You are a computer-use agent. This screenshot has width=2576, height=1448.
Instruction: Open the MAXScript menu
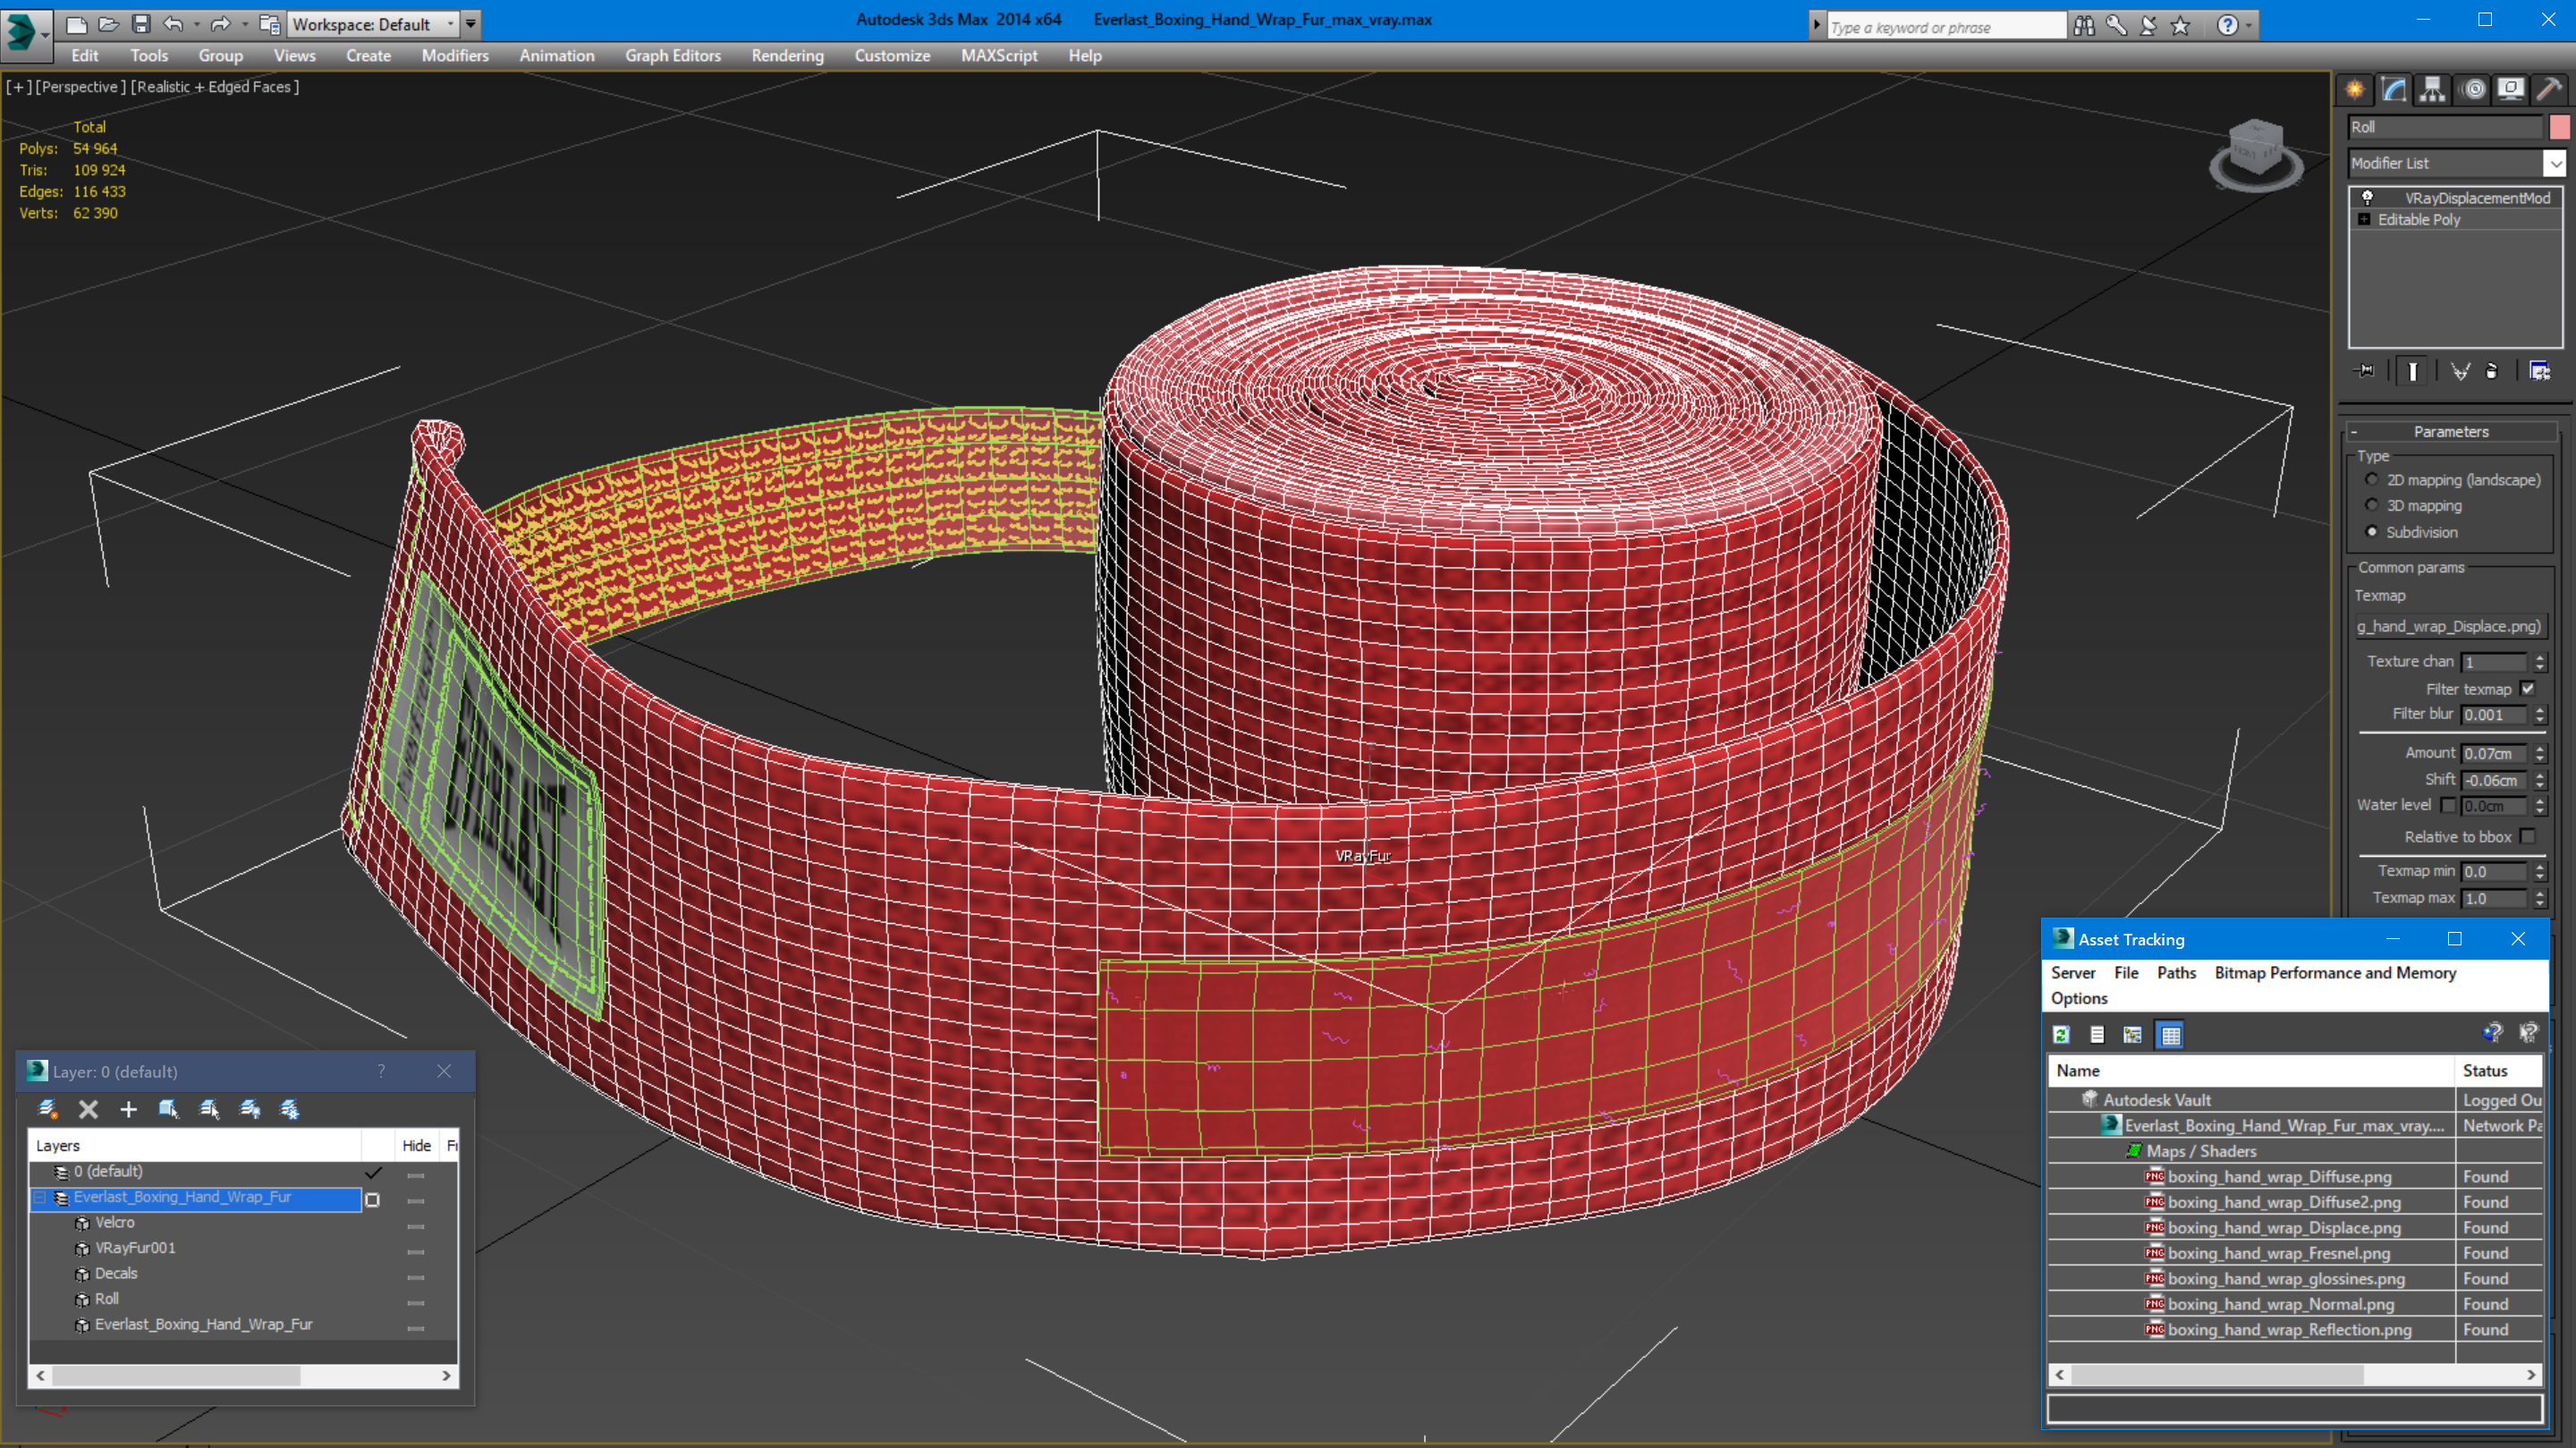[x=998, y=56]
